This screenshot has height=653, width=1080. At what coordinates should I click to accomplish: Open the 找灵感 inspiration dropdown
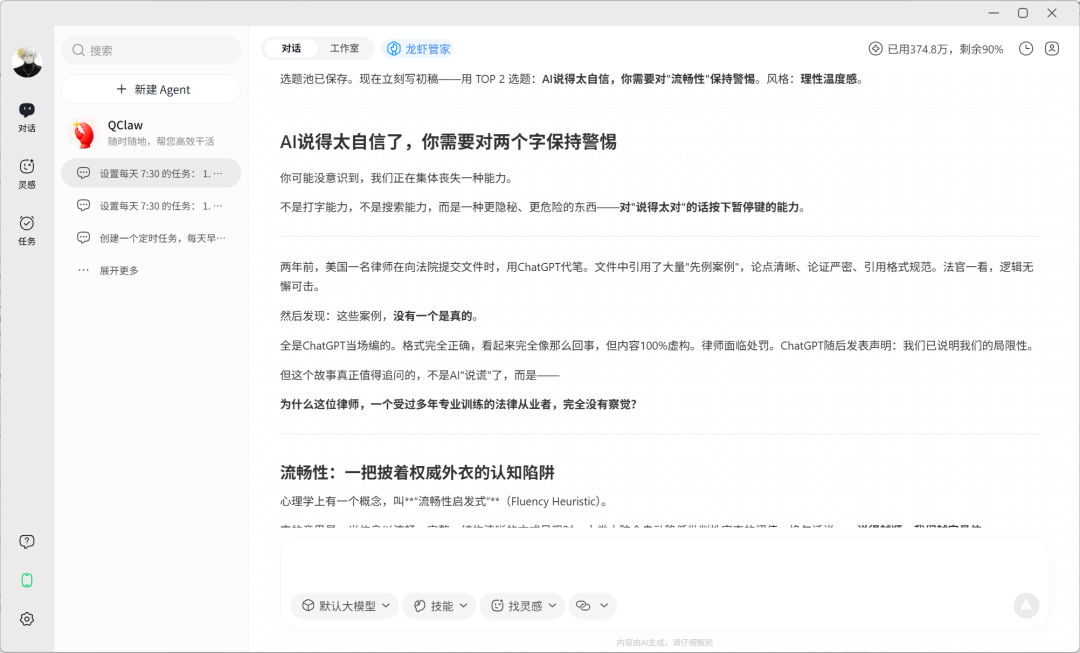[523, 605]
